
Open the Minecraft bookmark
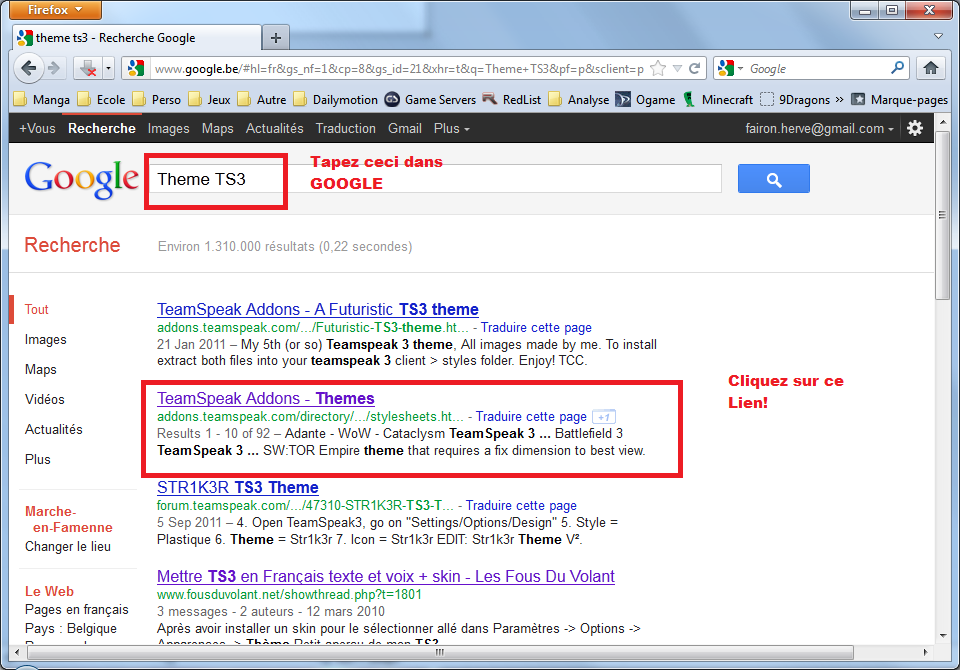(x=718, y=99)
